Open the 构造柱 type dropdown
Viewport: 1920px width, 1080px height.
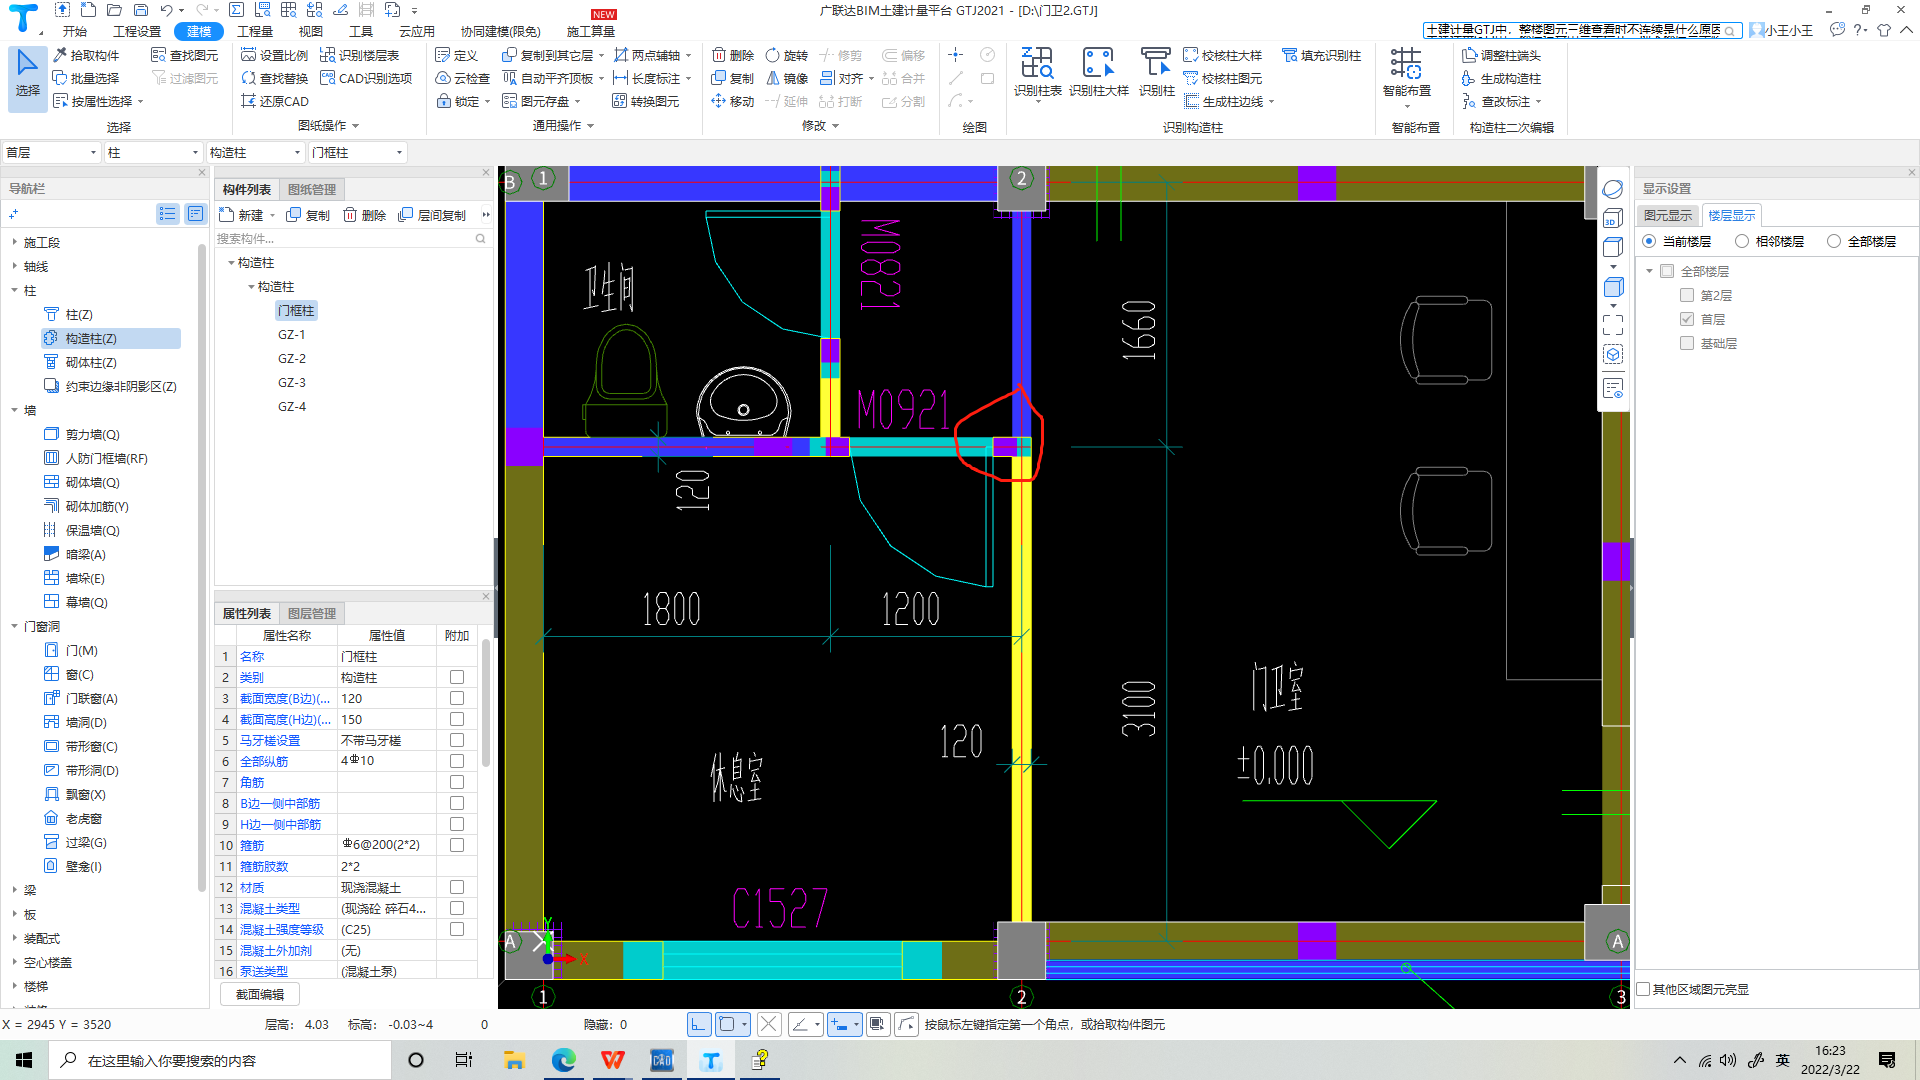coord(255,152)
